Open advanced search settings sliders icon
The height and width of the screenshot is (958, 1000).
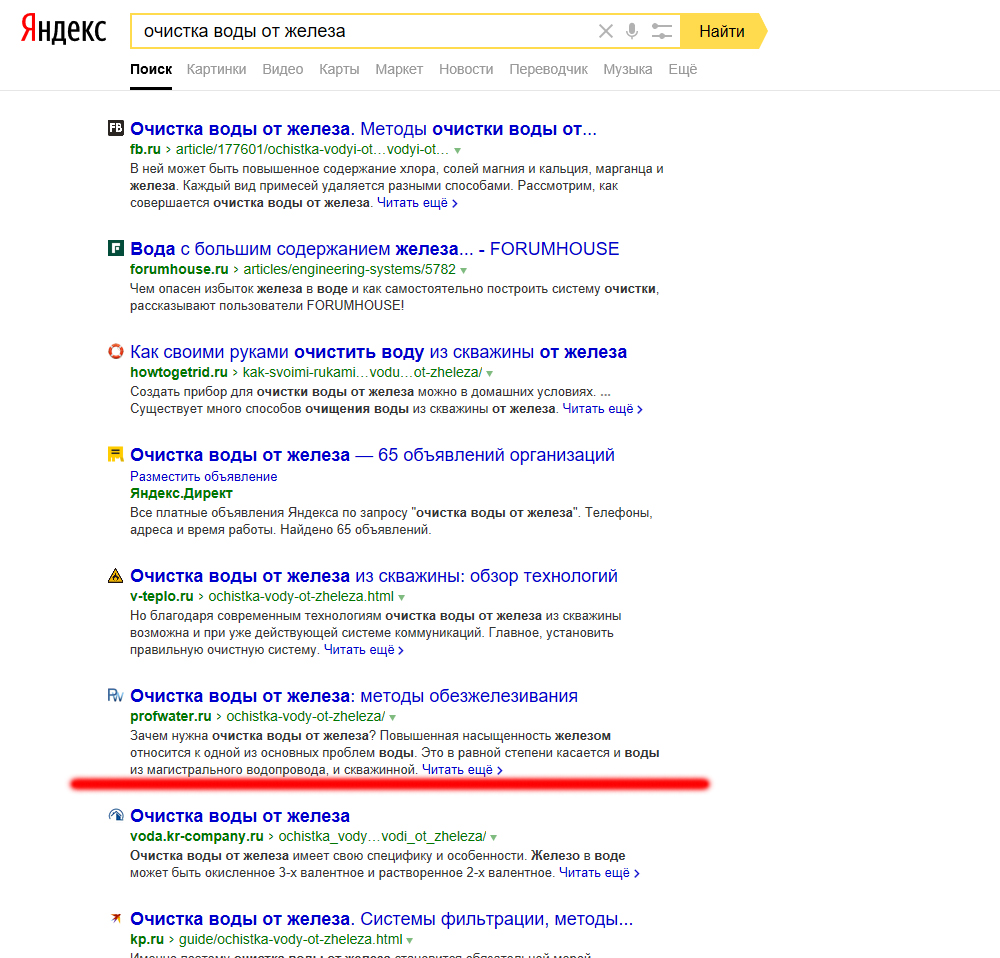661,31
